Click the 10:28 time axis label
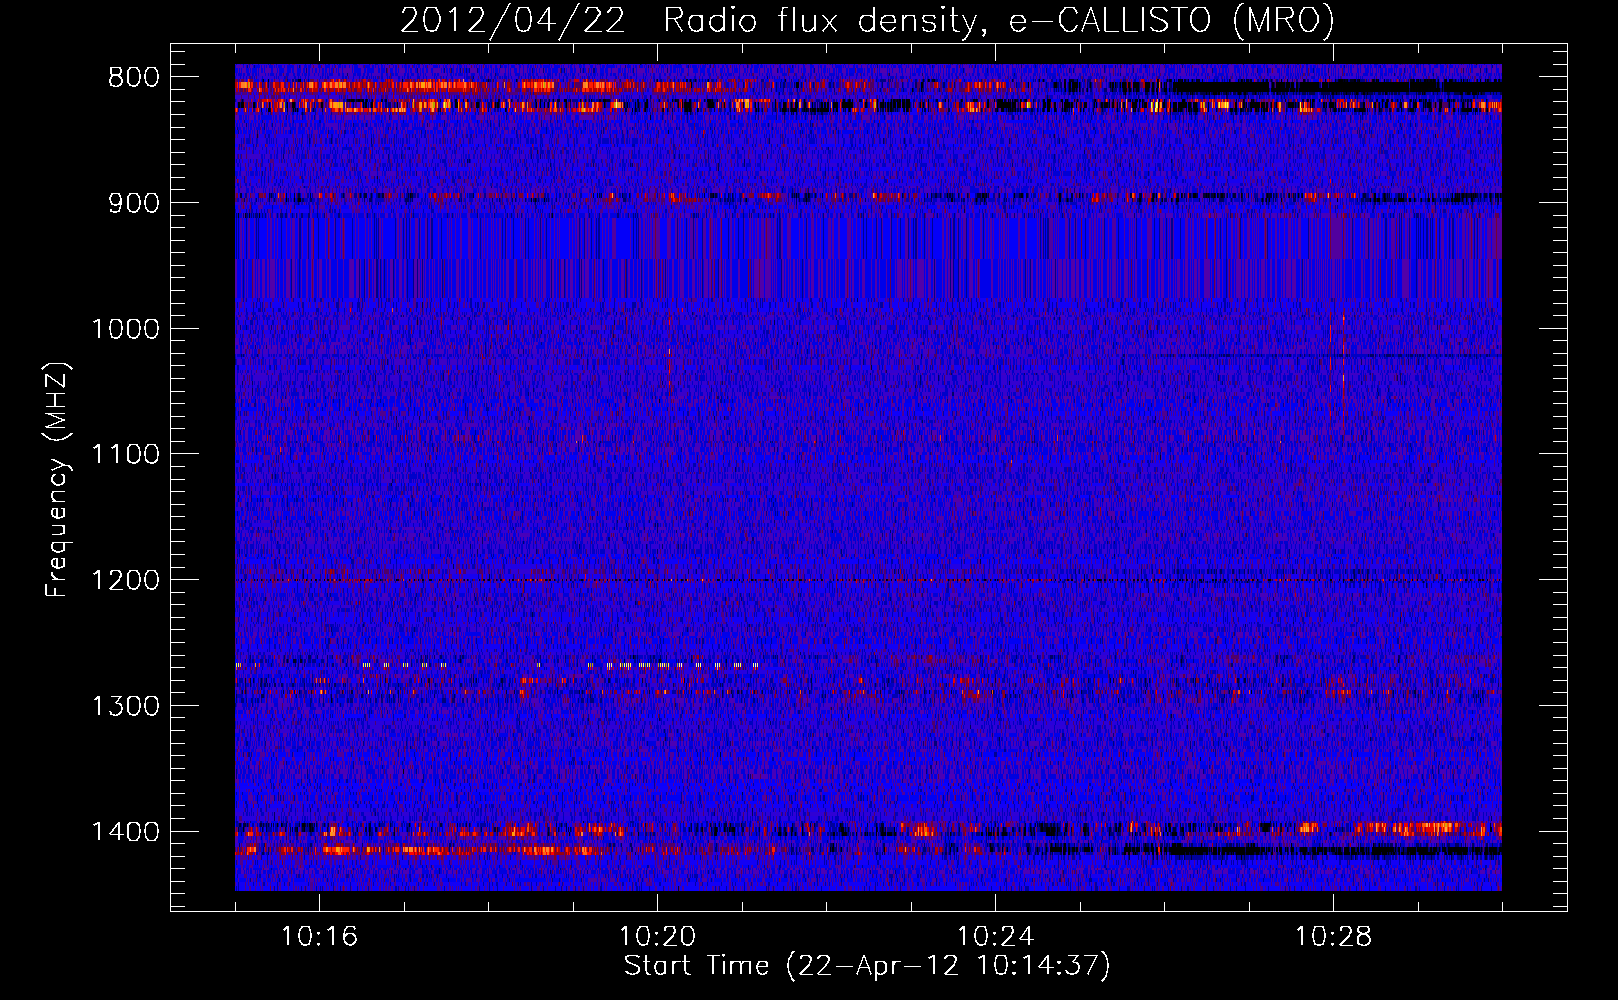Image resolution: width=1618 pixels, height=1000 pixels. tap(1333, 937)
